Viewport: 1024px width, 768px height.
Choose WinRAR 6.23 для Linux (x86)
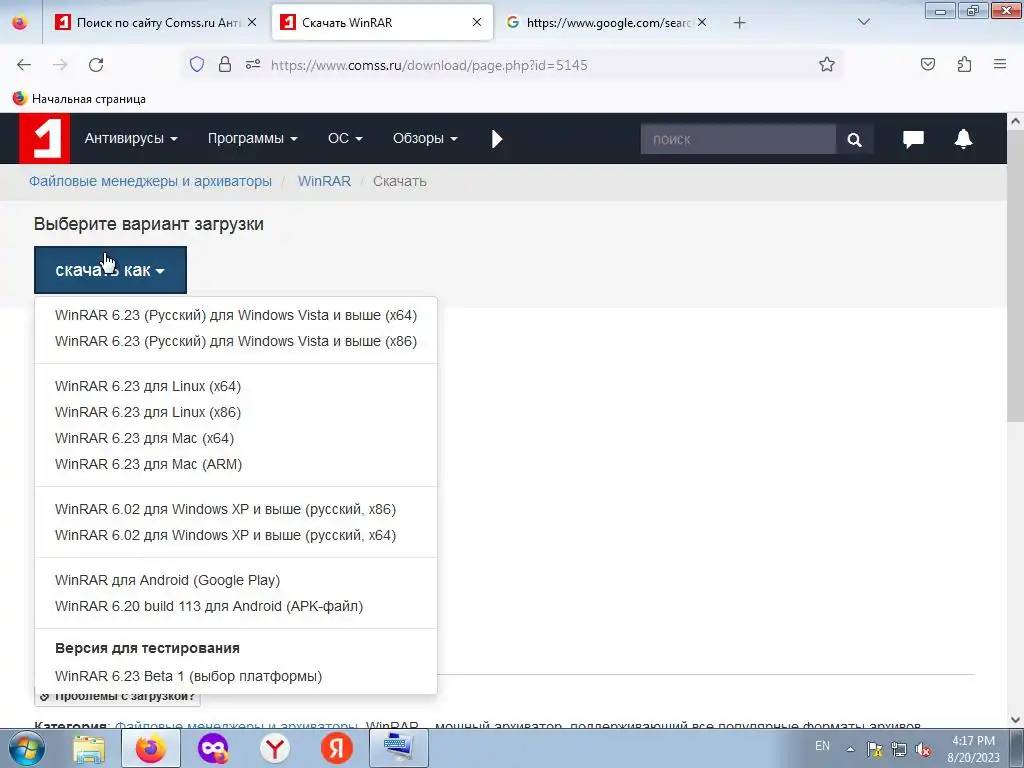click(x=148, y=412)
